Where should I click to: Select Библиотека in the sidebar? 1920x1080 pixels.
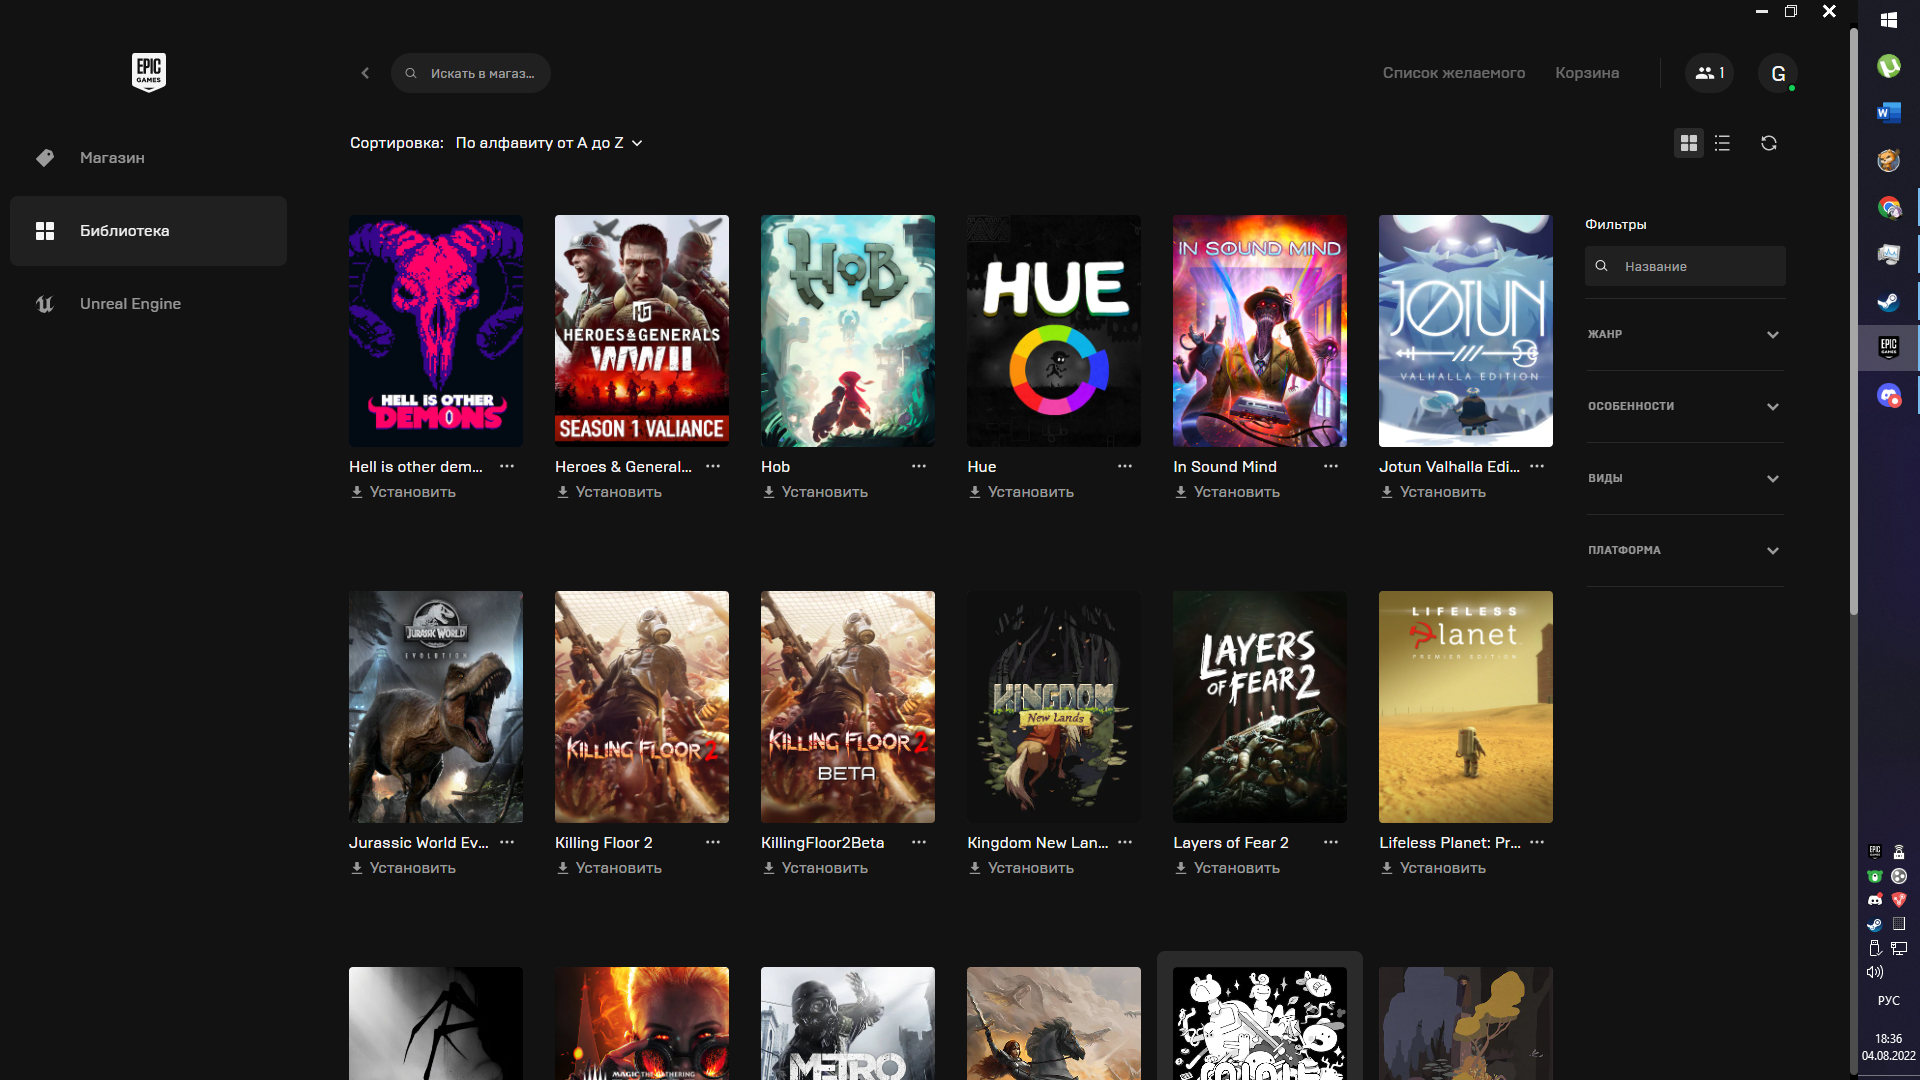tap(148, 231)
